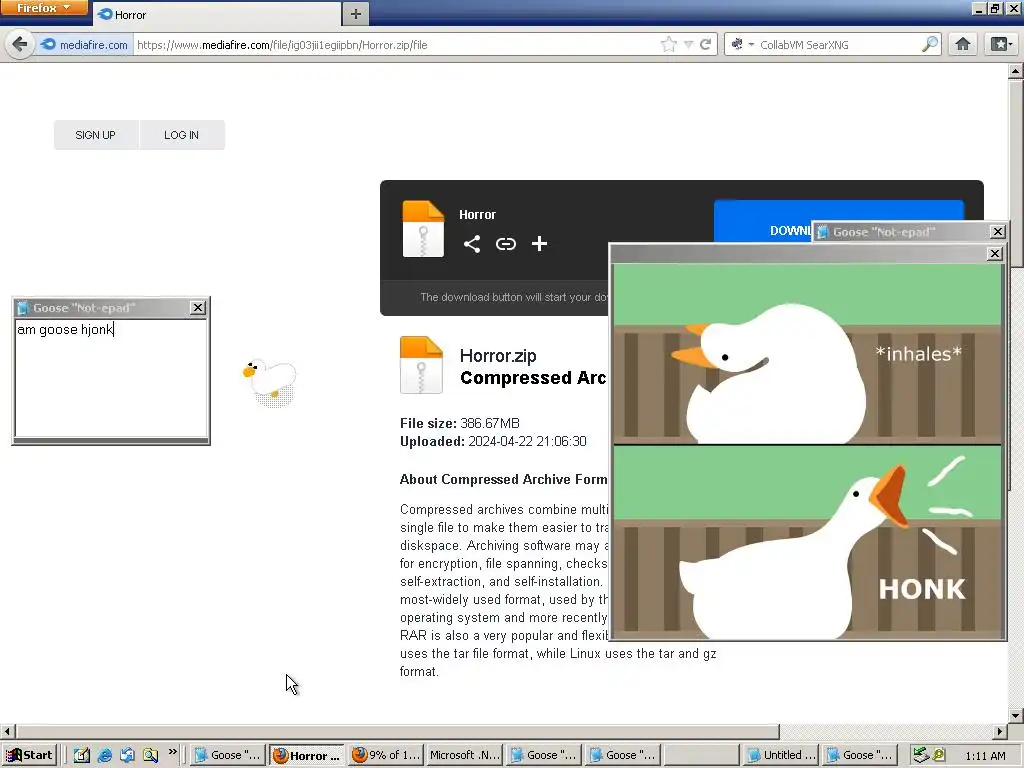Open the URL history dropdown arrow

[x=688, y=44]
